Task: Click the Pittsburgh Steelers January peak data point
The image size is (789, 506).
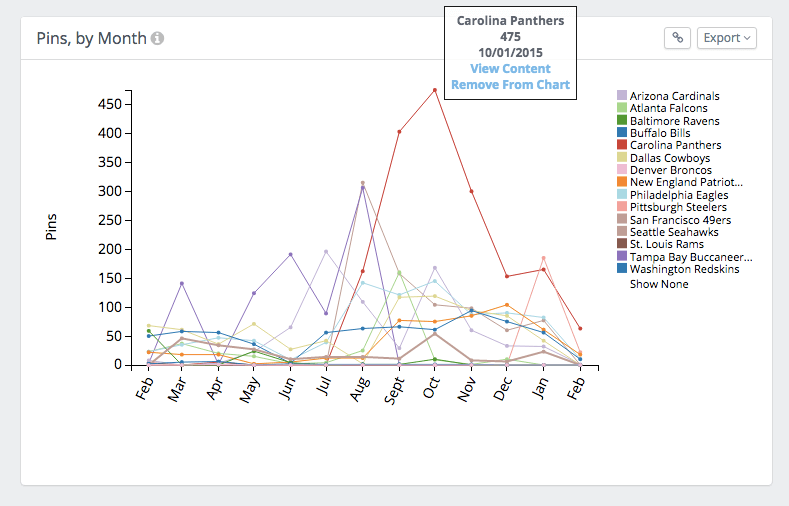Action: tap(543, 258)
